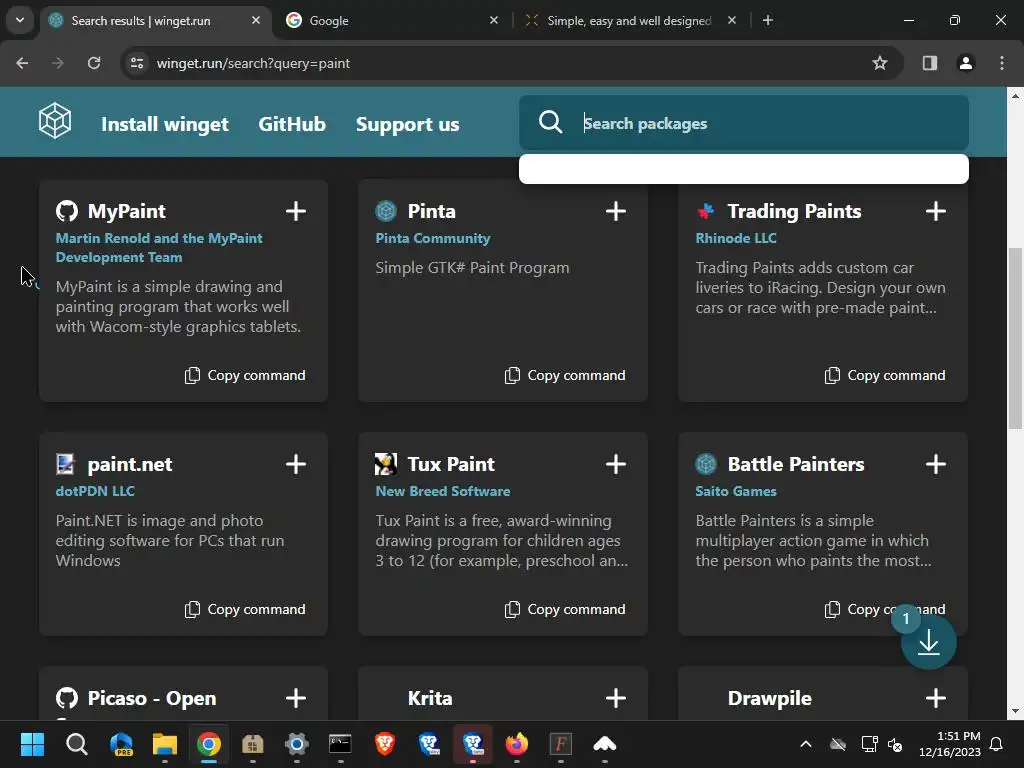View site information icon in address bar
The image size is (1024, 768).
tap(137, 63)
